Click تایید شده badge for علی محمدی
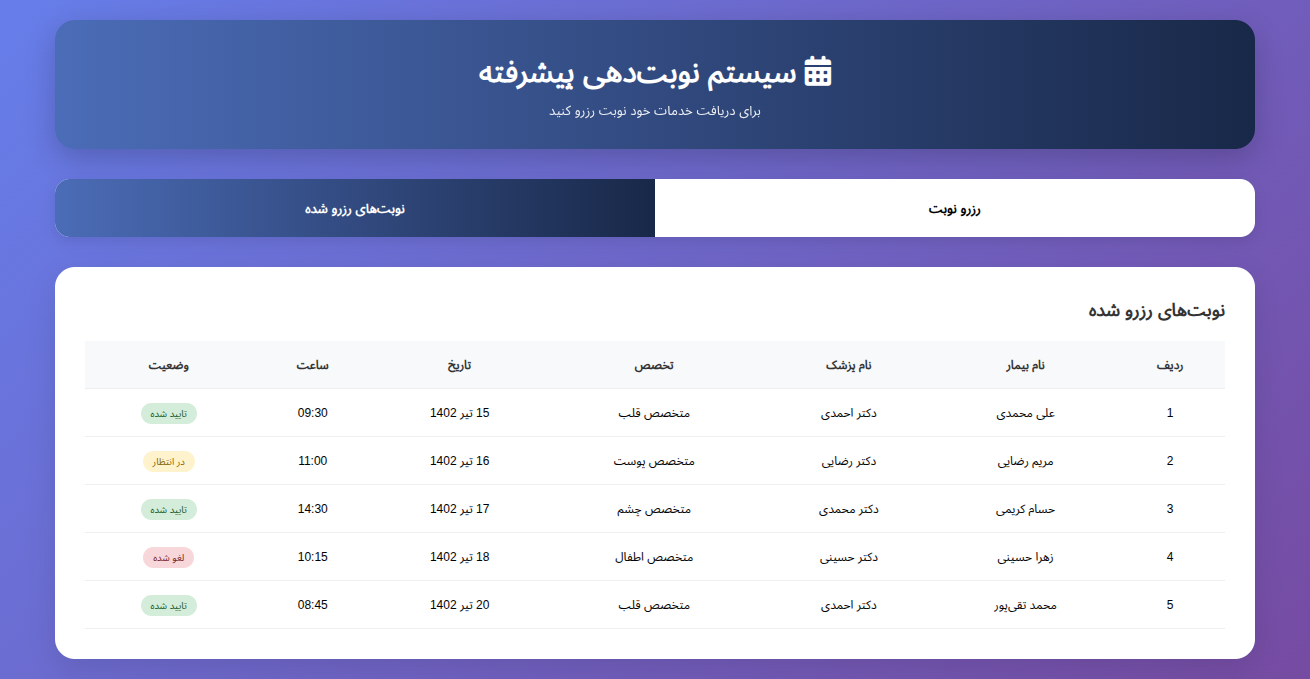The height and width of the screenshot is (679, 1310). pos(169,414)
